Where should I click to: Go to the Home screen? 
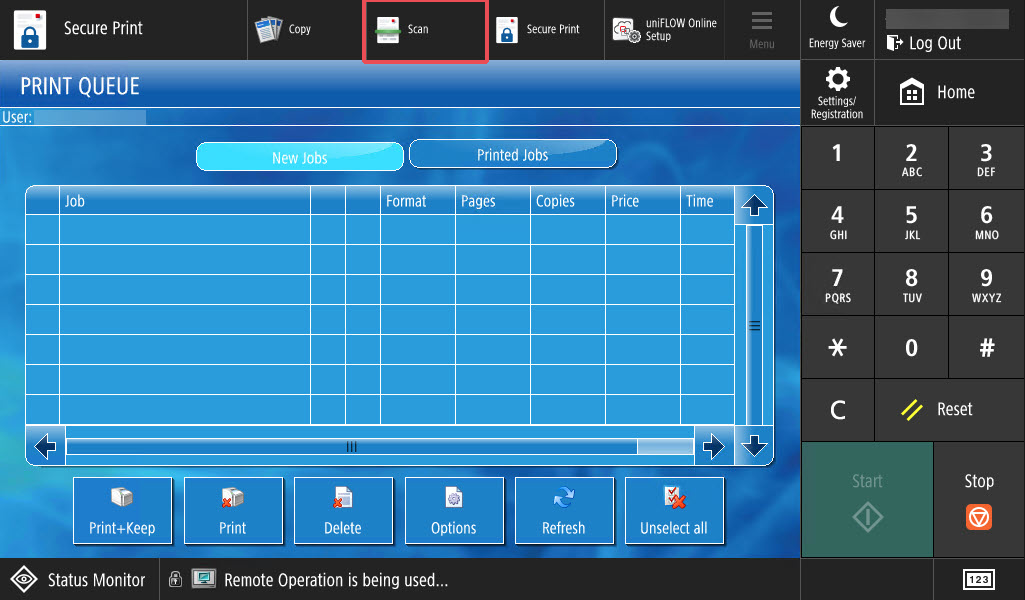click(949, 93)
